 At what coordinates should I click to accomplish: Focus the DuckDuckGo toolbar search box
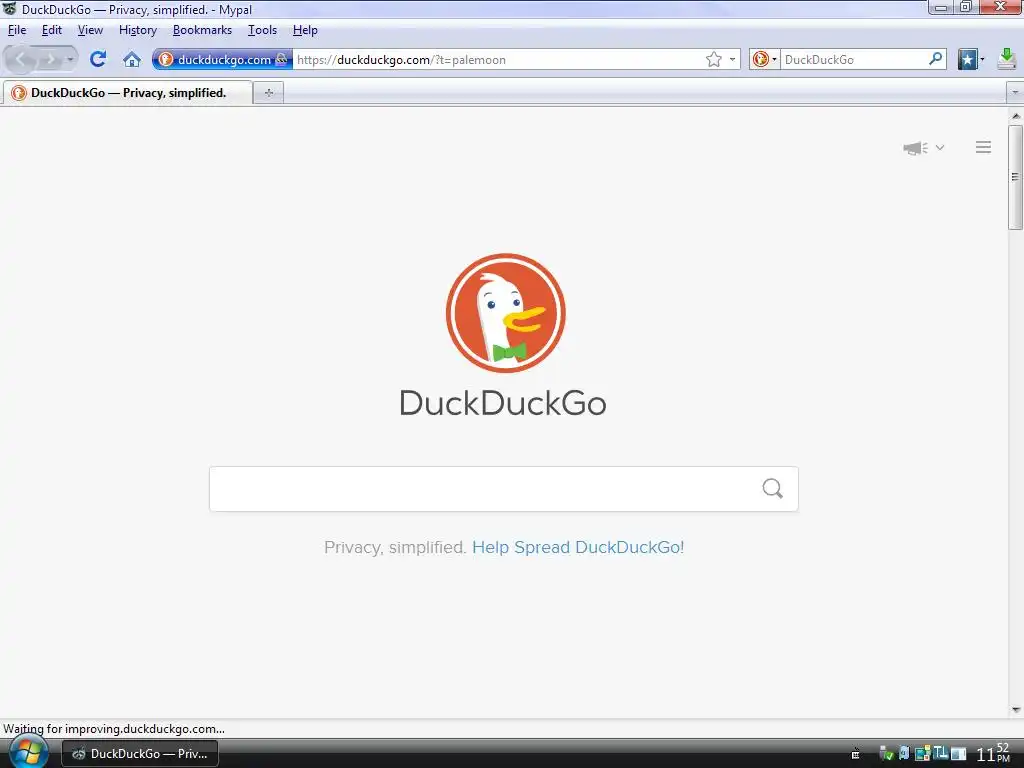coord(854,59)
